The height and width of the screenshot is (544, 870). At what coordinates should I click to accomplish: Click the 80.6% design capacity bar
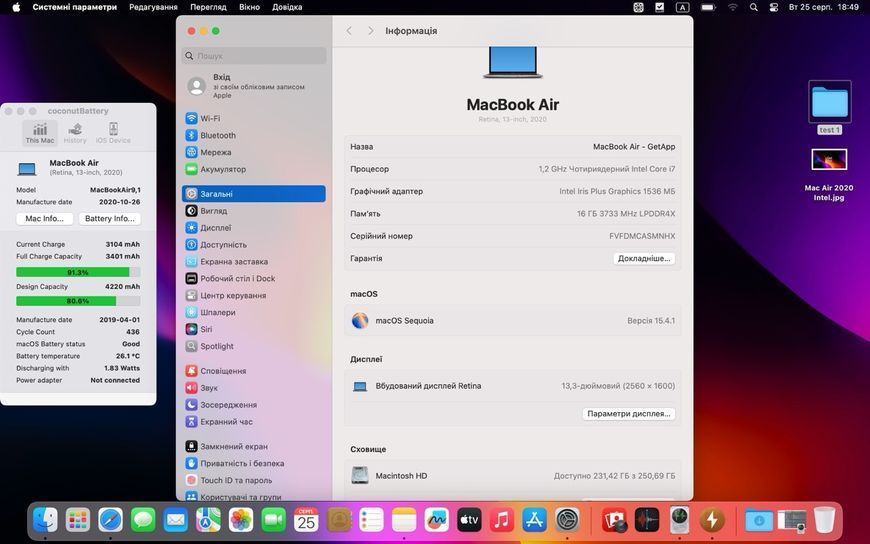click(x=78, y=301)
